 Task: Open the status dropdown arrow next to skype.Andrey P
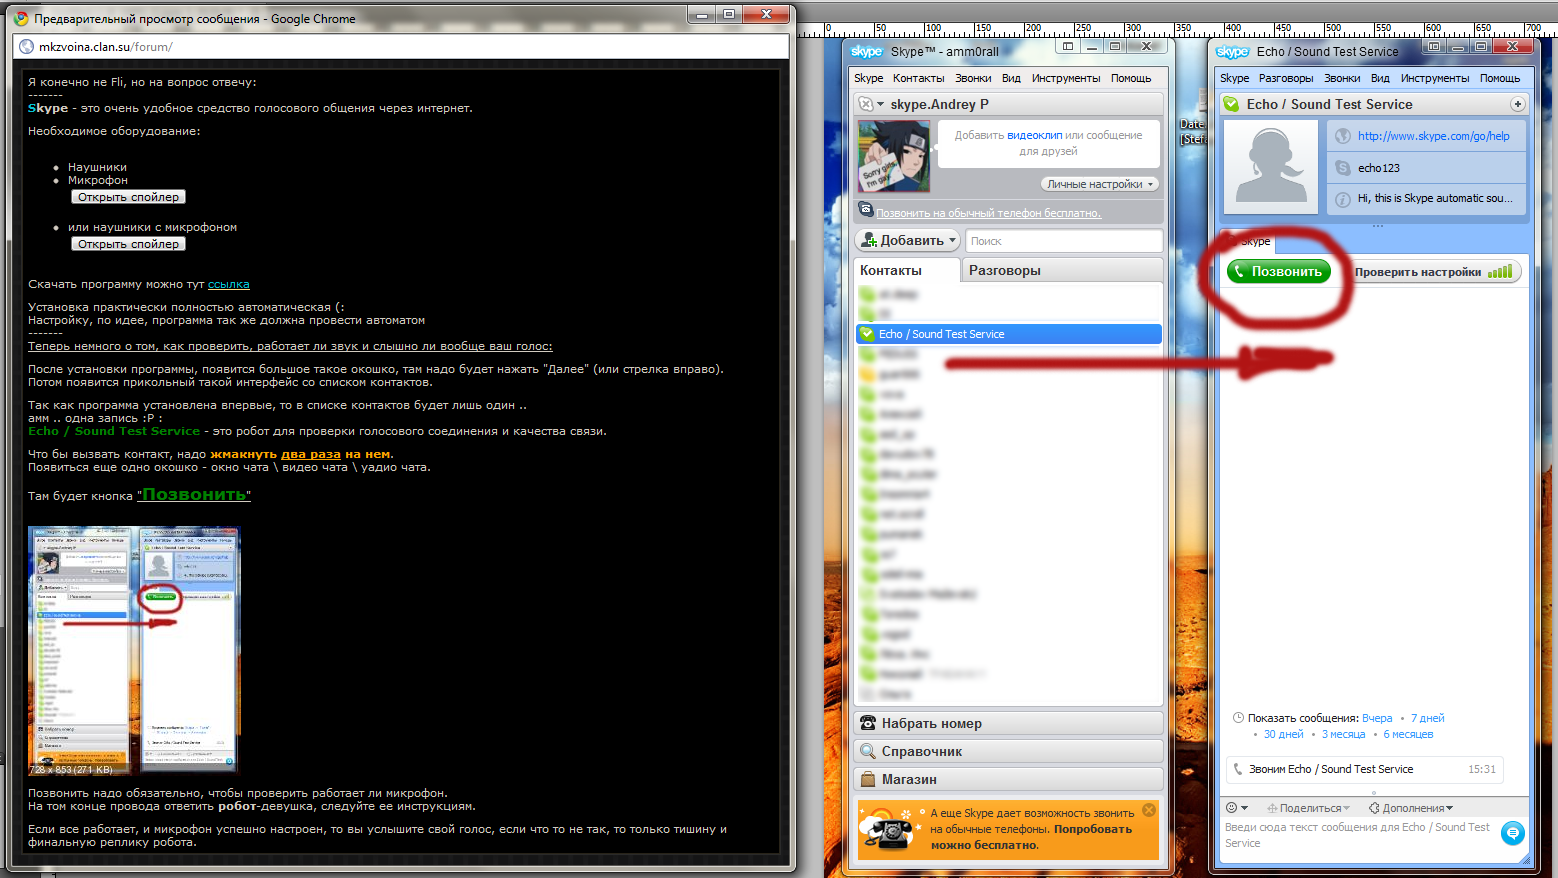point(881,105)
